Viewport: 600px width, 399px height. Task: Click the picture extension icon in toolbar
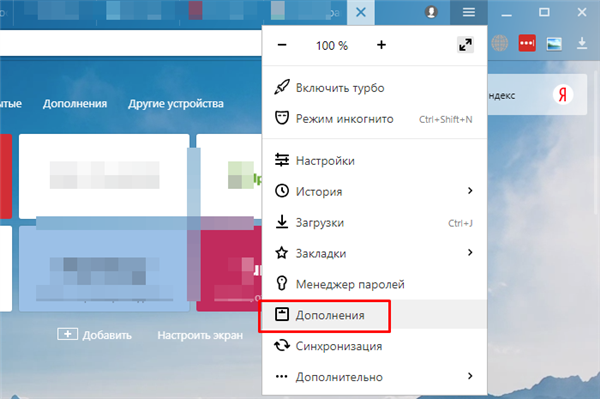(554, 44)
